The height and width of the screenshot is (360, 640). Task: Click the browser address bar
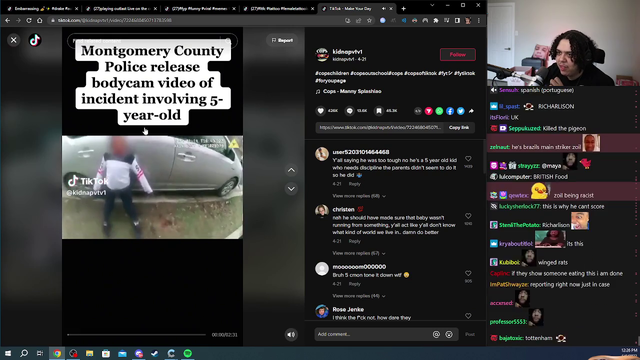[x=196, y=20]
